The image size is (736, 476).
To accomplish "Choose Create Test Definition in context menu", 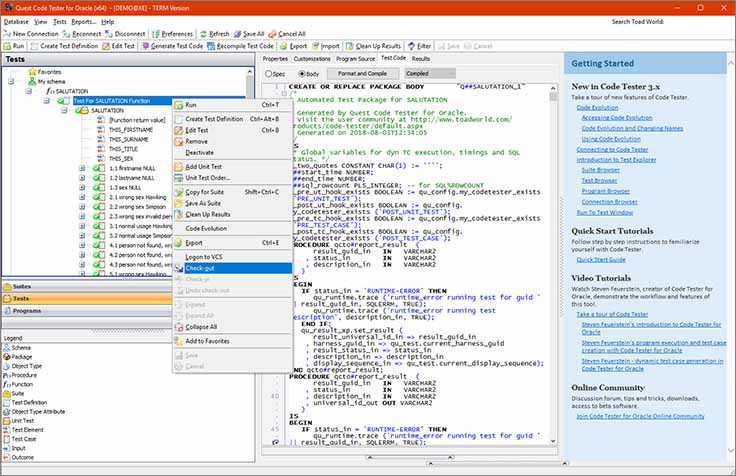I will click(232, 119).
